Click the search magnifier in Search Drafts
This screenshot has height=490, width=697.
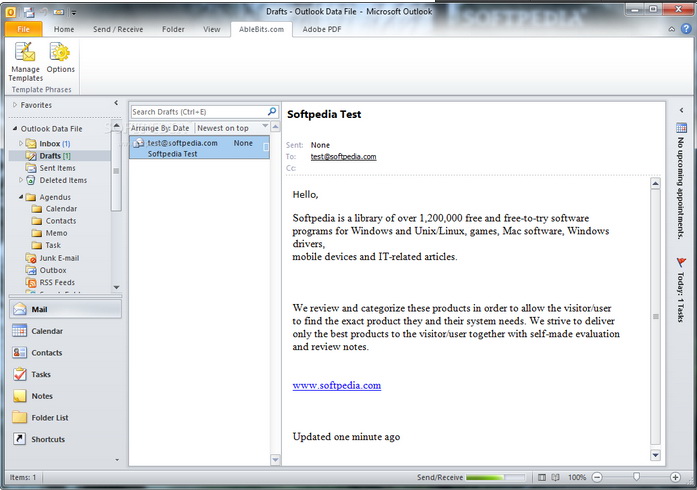click(x=272, y=112)
